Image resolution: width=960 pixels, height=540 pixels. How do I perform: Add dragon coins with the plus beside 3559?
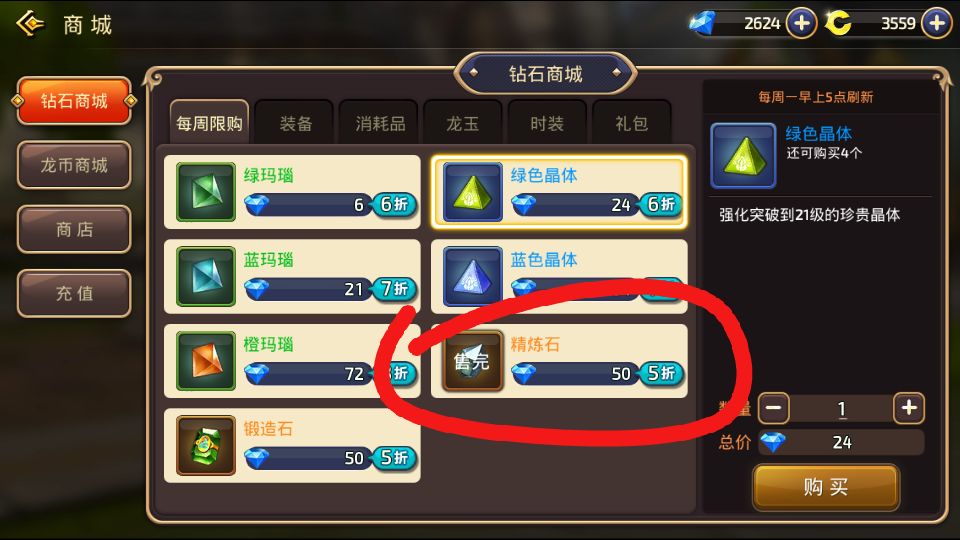pyautogui.click(x=937, y=24)
